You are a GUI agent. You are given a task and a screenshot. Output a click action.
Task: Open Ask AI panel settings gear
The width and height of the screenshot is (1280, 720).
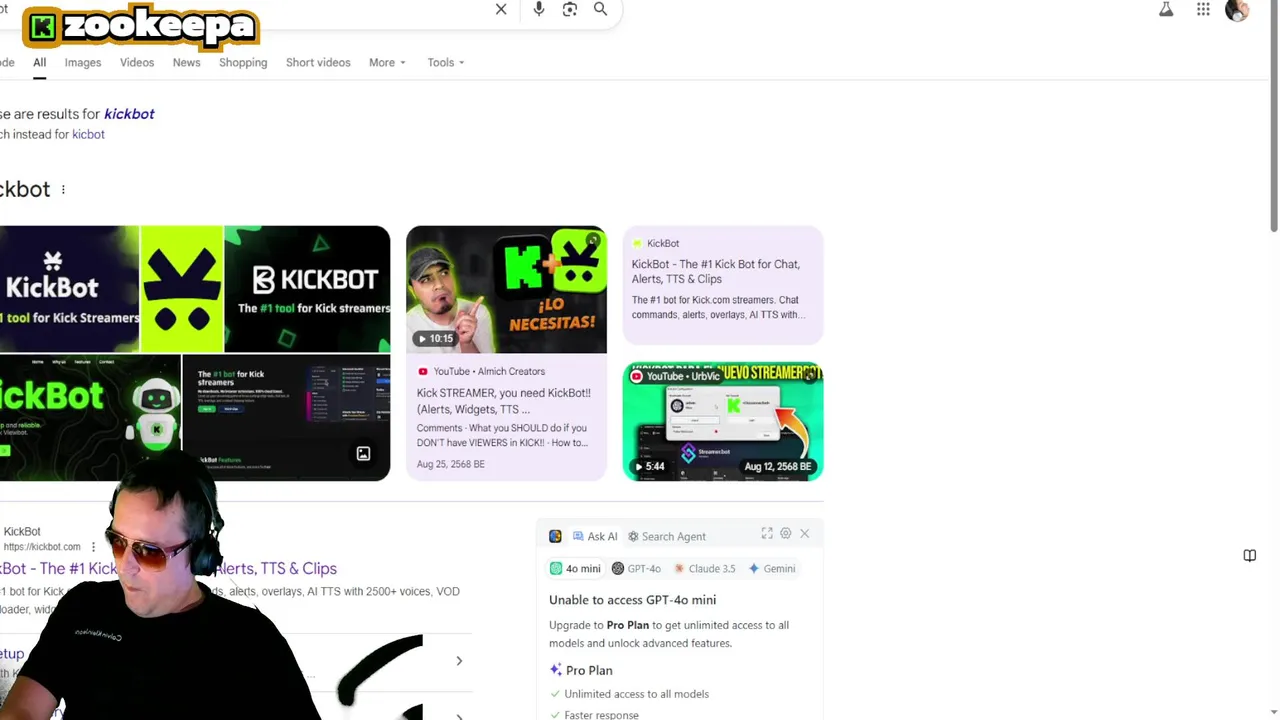tap(786, 534)
